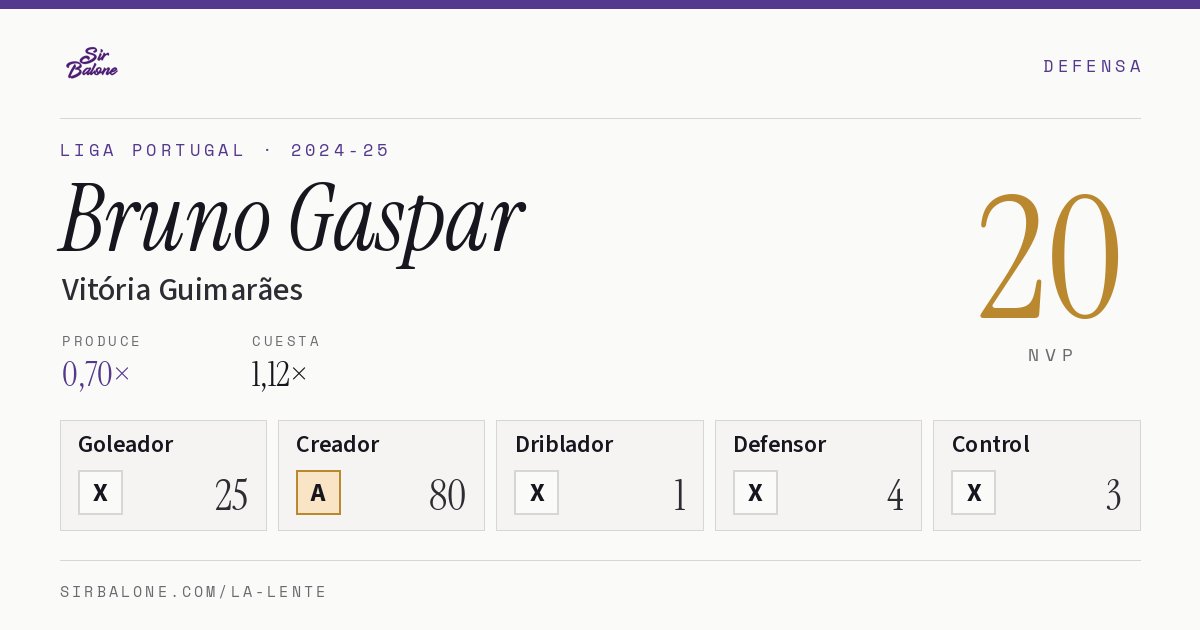Click the Vitória Guimarães team name

coord(182,289)
